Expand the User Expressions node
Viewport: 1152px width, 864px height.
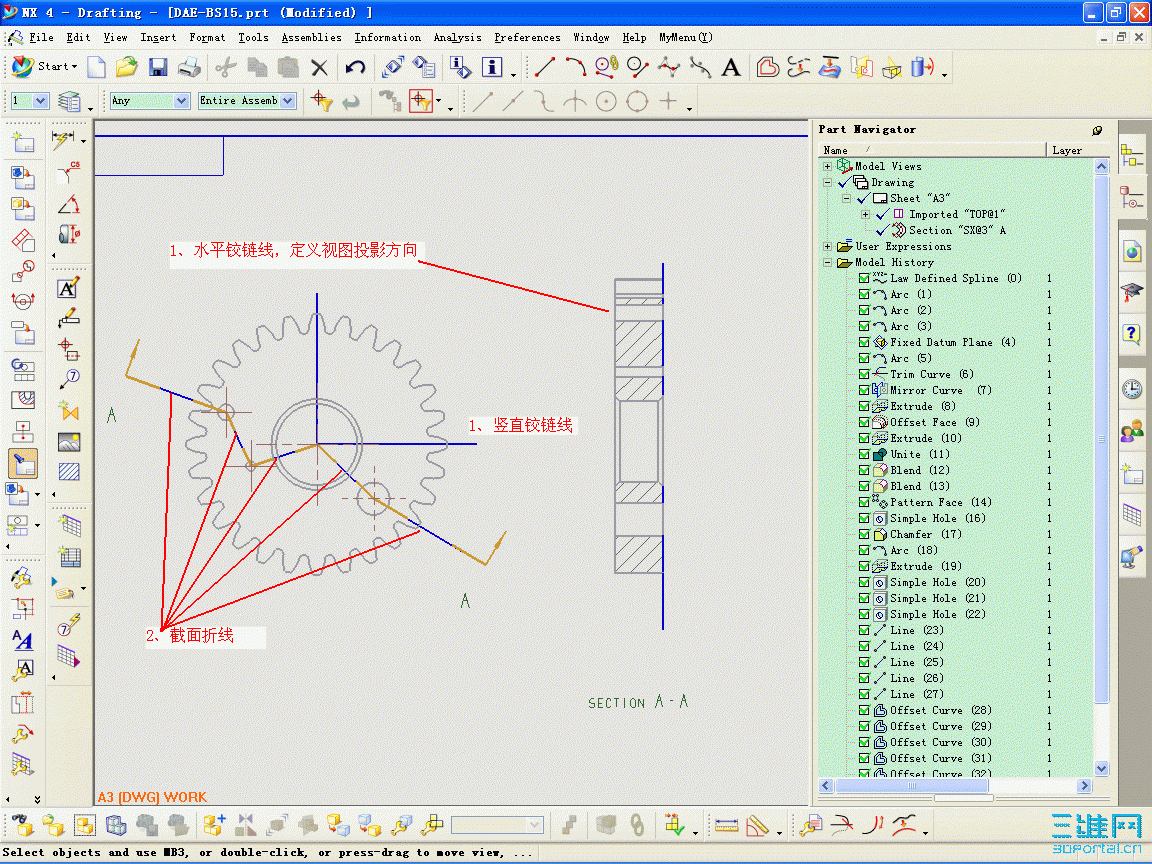tap(827, 247)
